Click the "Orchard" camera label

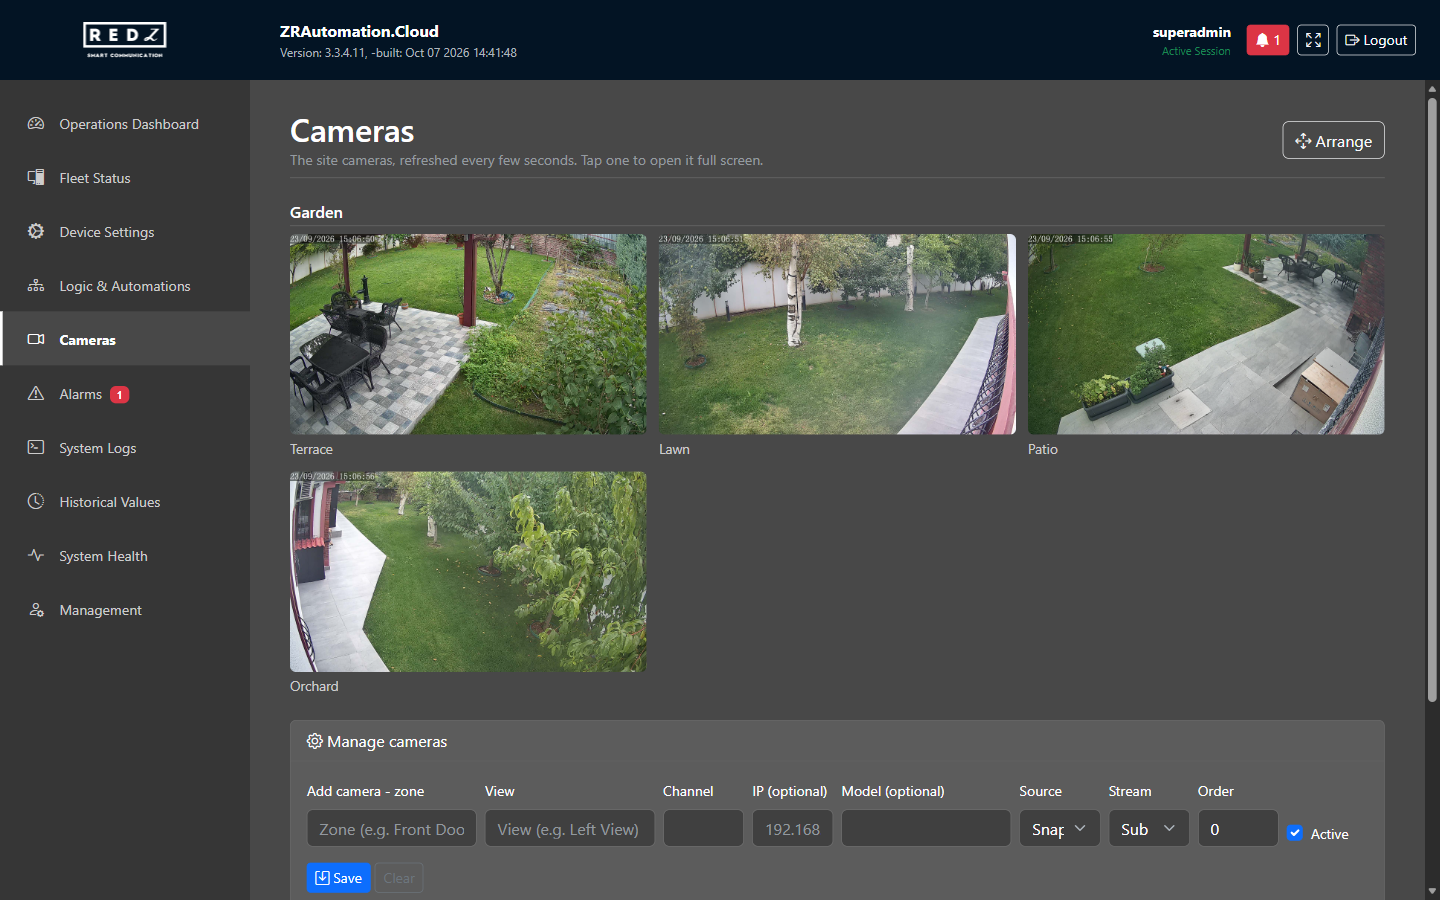click(x=314, y=686)
